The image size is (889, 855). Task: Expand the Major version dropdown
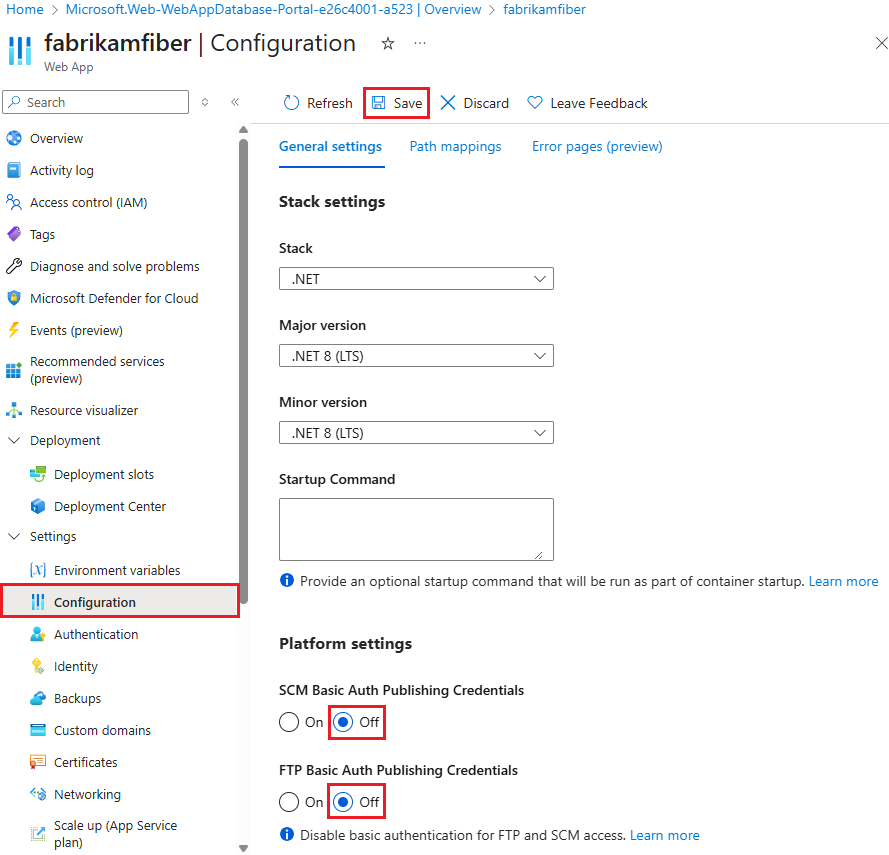click(x=416, y=355)
